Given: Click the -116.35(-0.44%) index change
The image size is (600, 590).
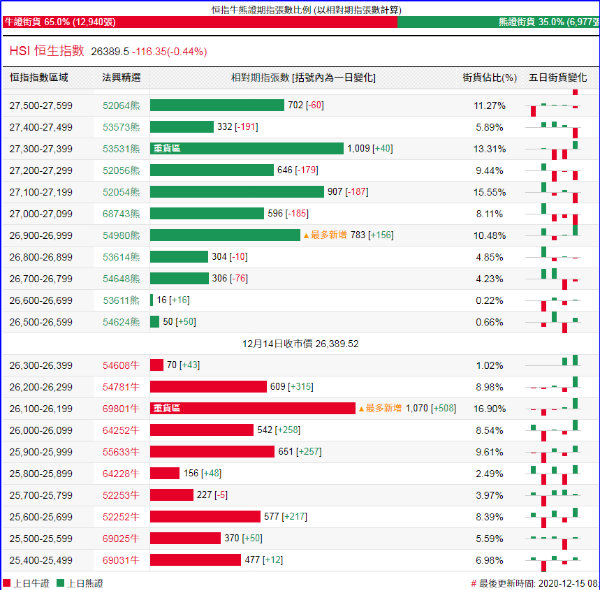Looking at the screenshot, I should pos(170,51).
